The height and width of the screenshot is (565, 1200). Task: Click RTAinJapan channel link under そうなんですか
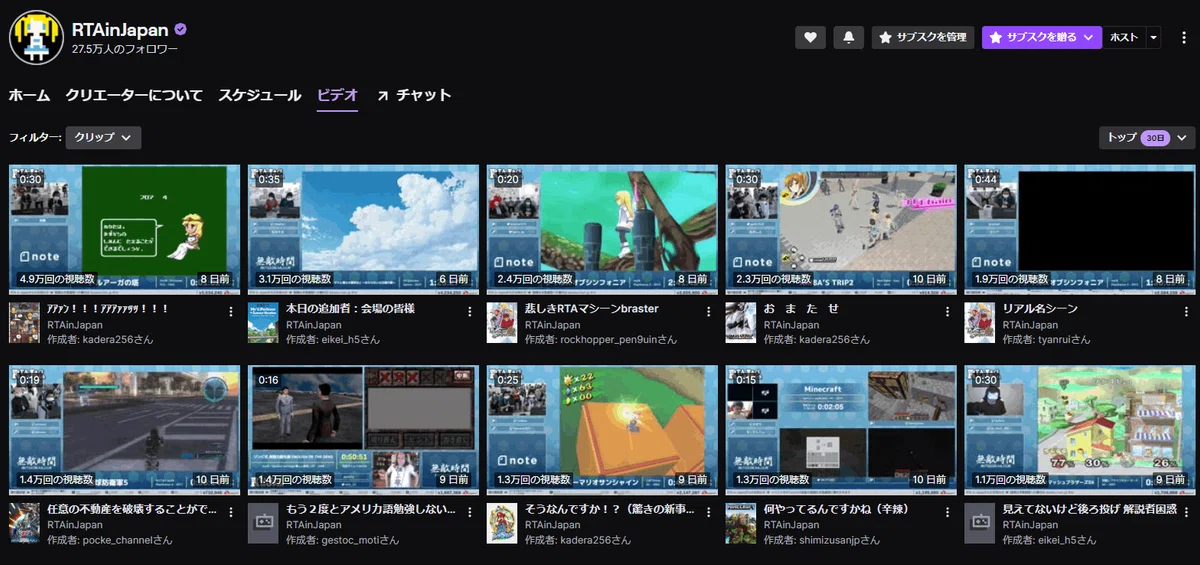click(553, 525)
